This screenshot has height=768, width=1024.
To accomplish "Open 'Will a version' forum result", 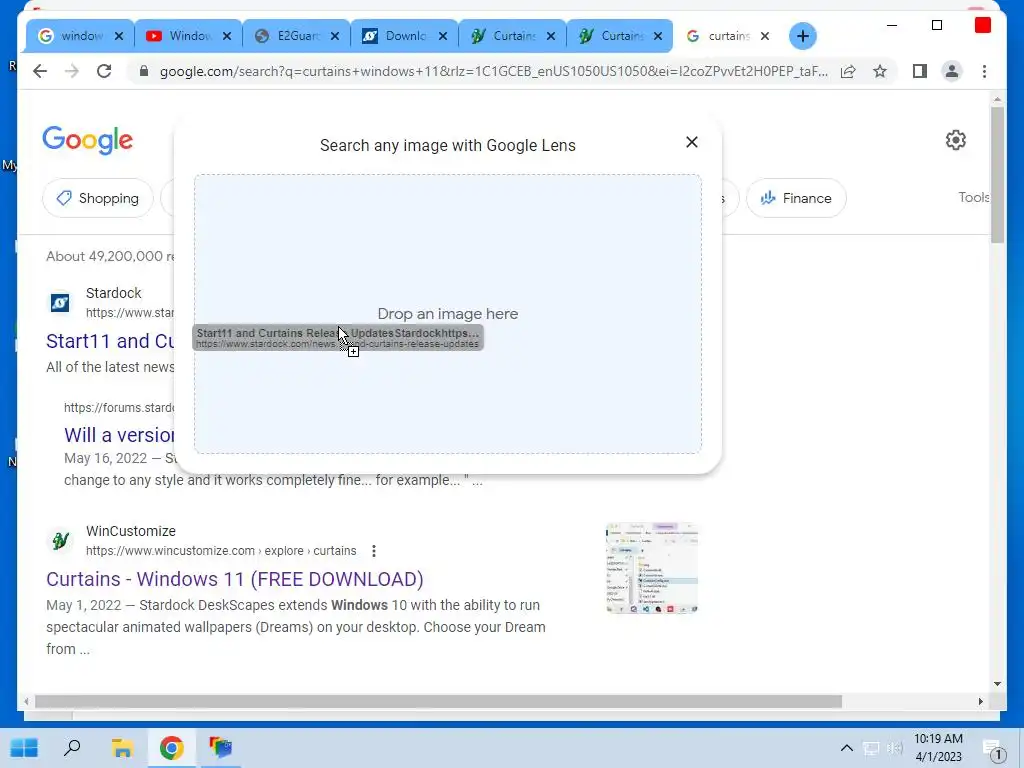I will pos(120,435).
